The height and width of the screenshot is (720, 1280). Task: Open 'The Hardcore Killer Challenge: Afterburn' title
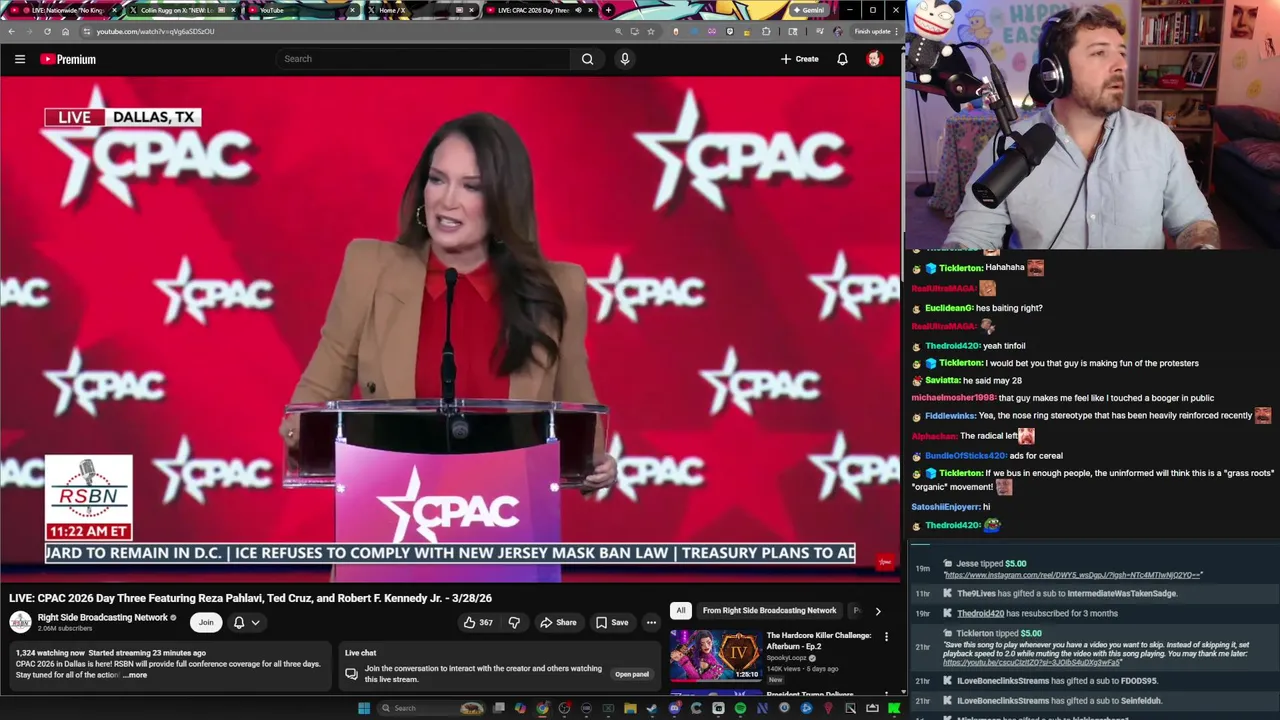tap(819, 641)
